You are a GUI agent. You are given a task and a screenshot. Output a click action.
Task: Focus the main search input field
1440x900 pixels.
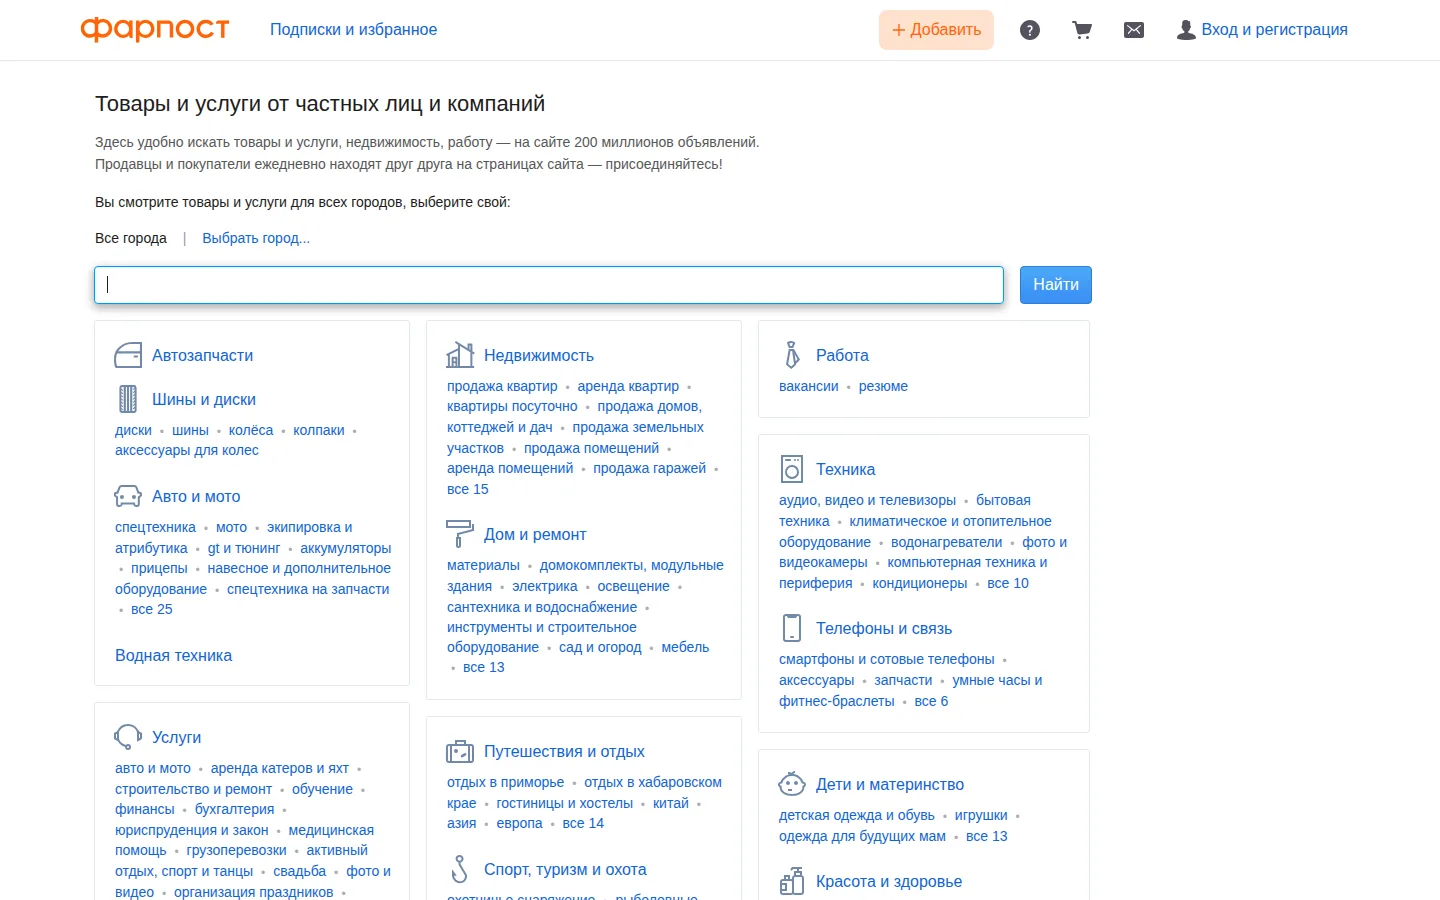[549, 285]
